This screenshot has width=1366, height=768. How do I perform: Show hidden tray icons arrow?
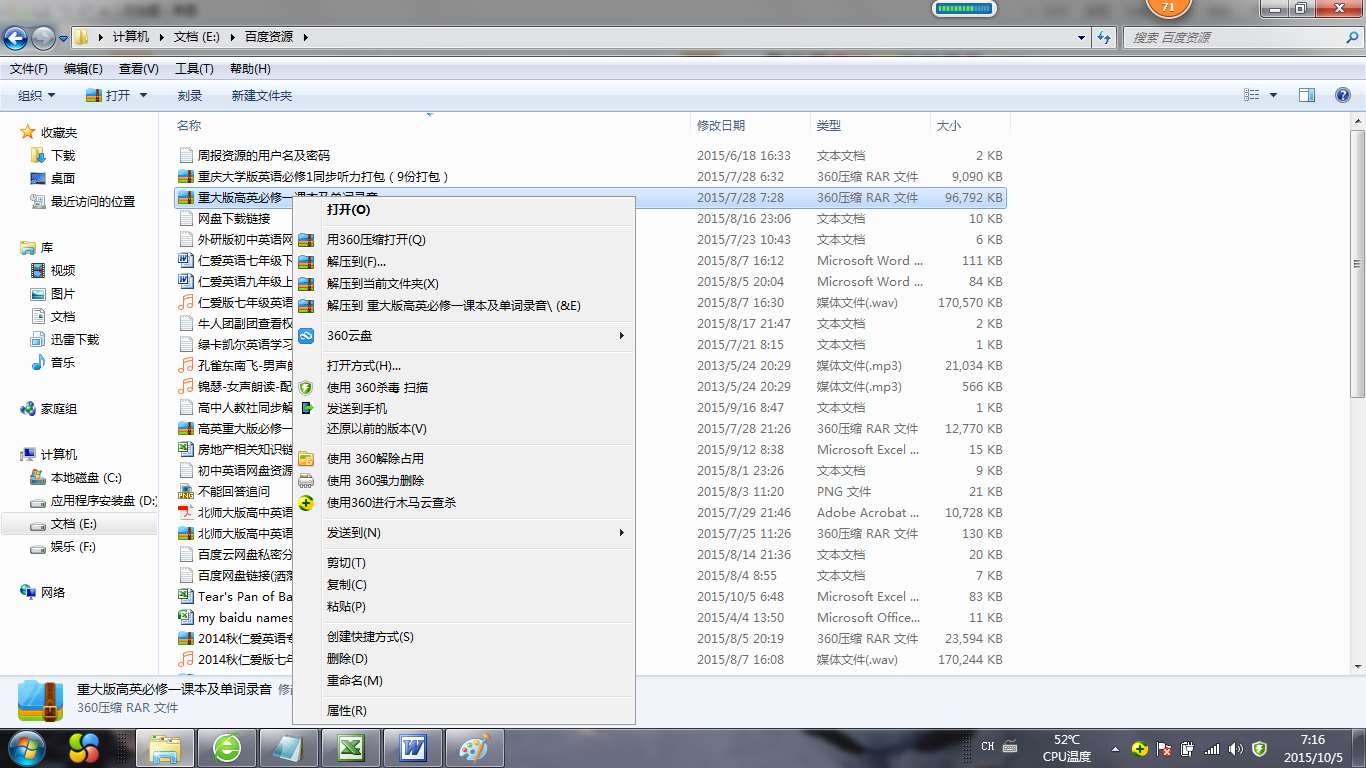[x=1116, y=748]
